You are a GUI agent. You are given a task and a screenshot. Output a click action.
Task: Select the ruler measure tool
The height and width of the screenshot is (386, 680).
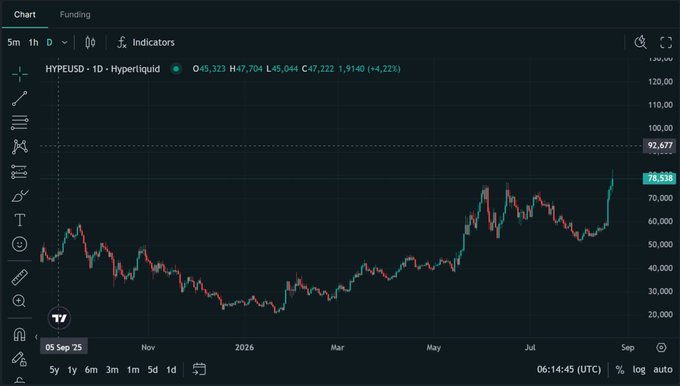click(20, 277)
